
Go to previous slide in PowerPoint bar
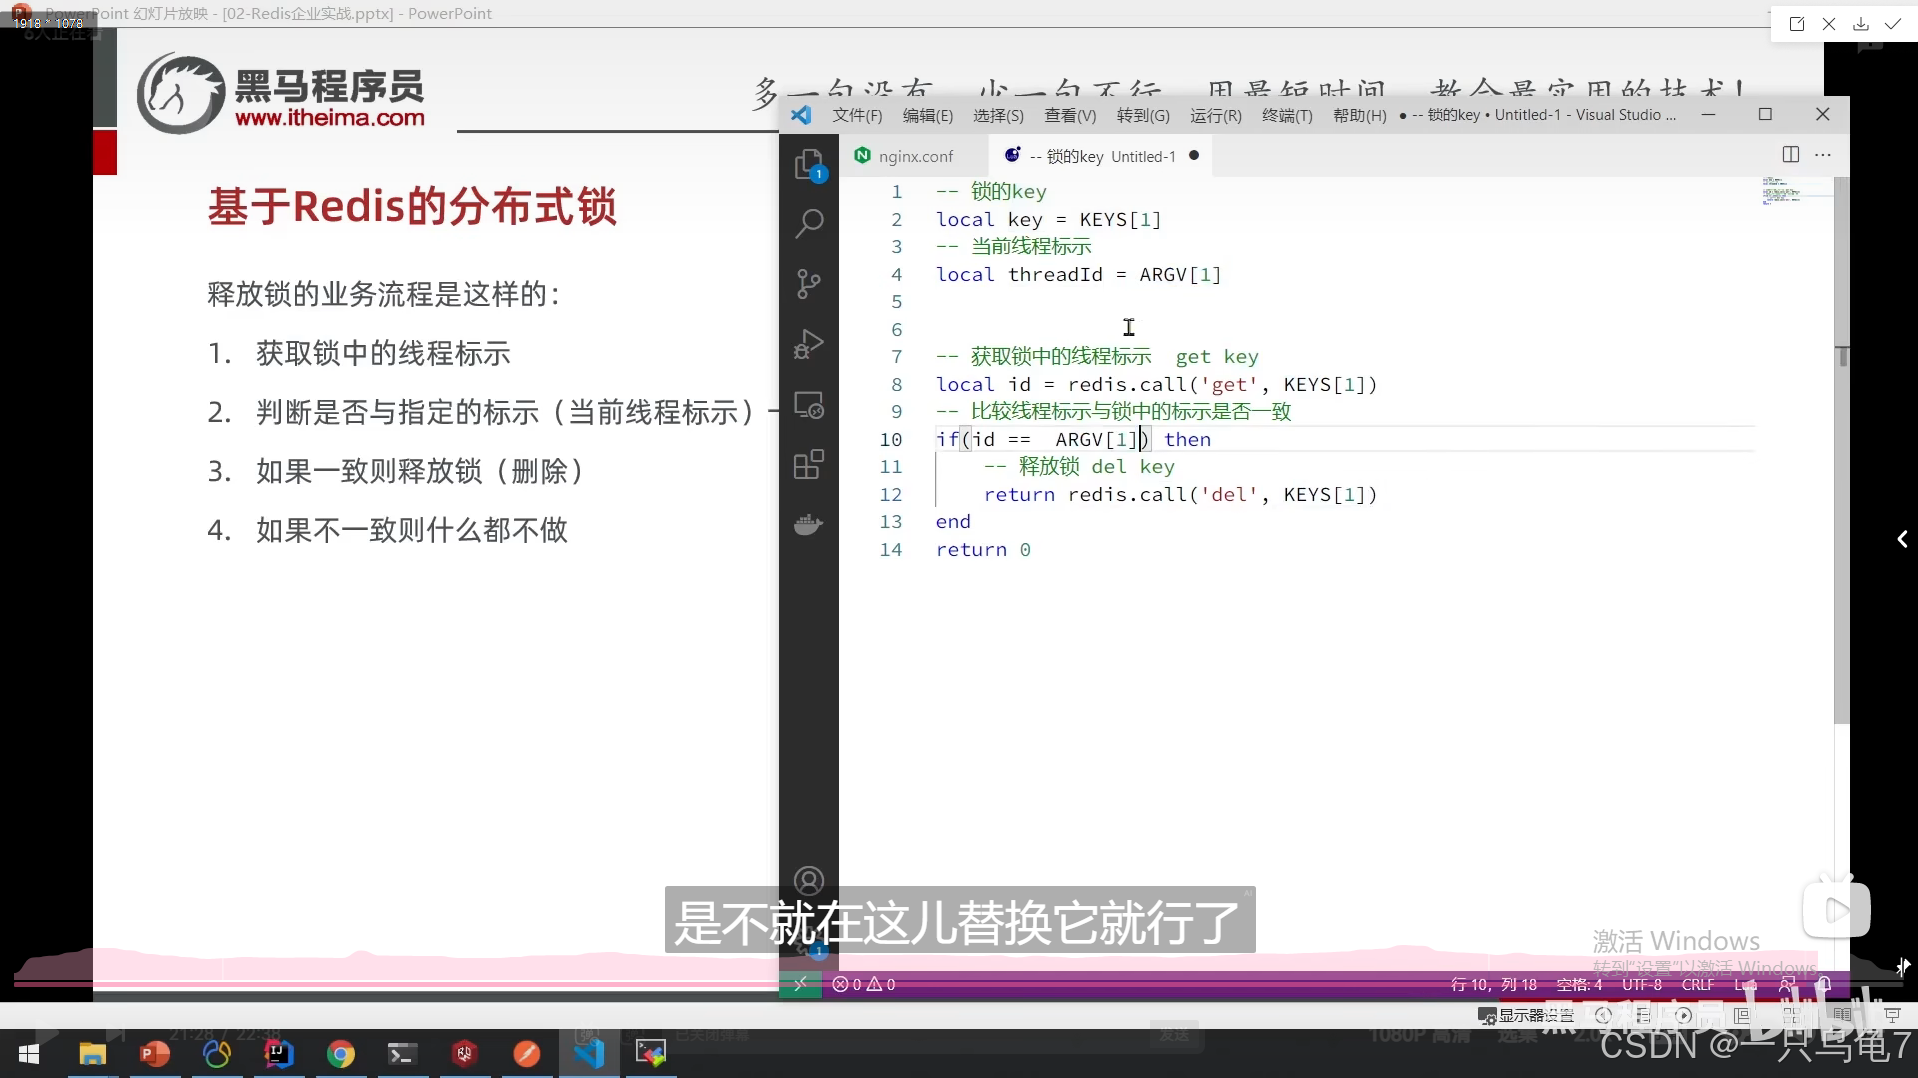1603,1015
